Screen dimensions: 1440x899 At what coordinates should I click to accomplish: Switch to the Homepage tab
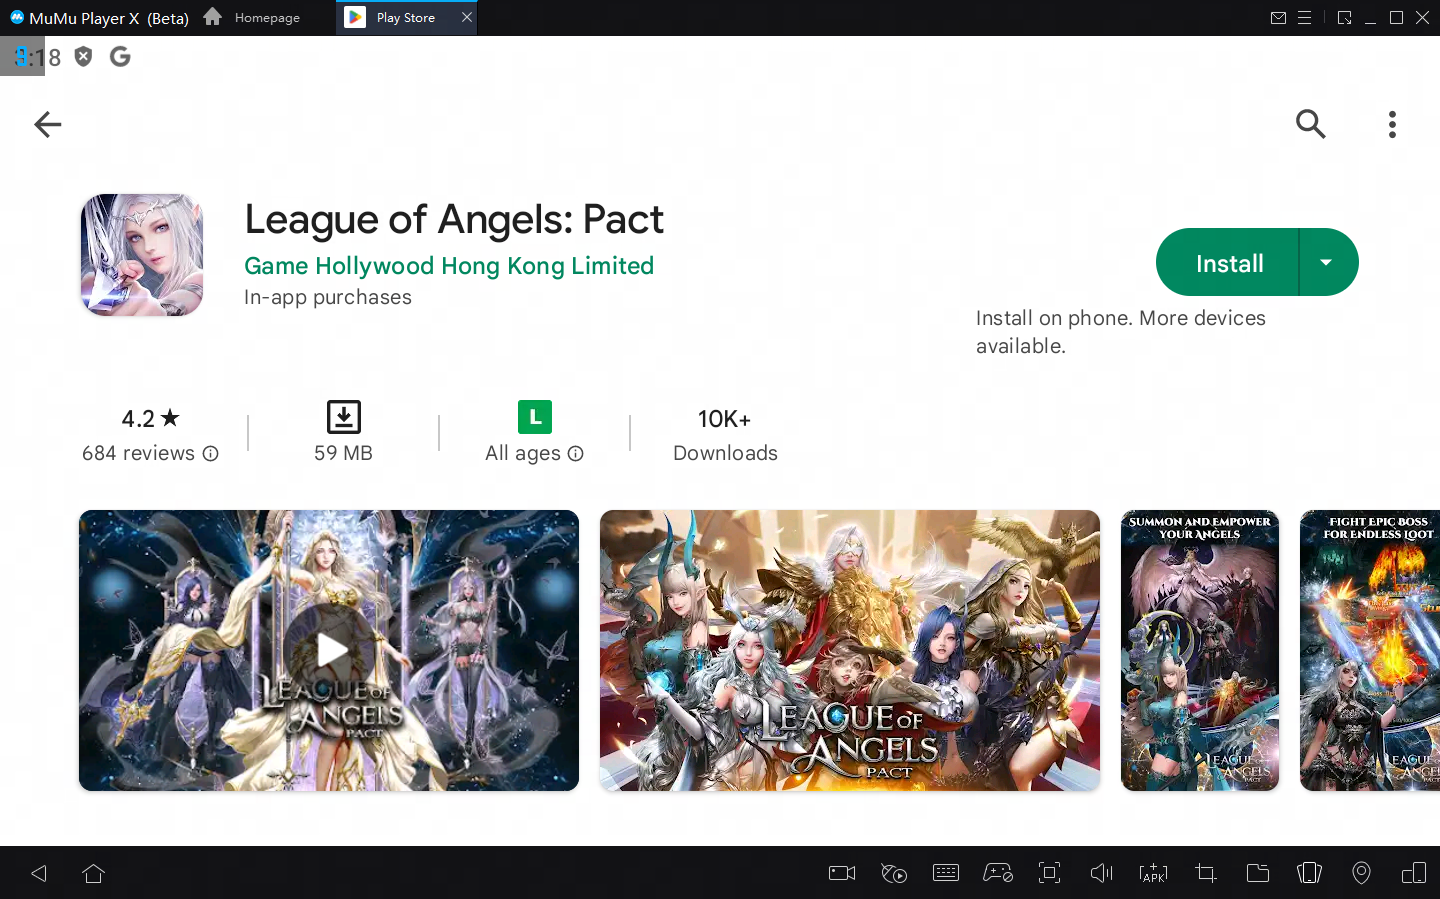[x=253, y=18]
